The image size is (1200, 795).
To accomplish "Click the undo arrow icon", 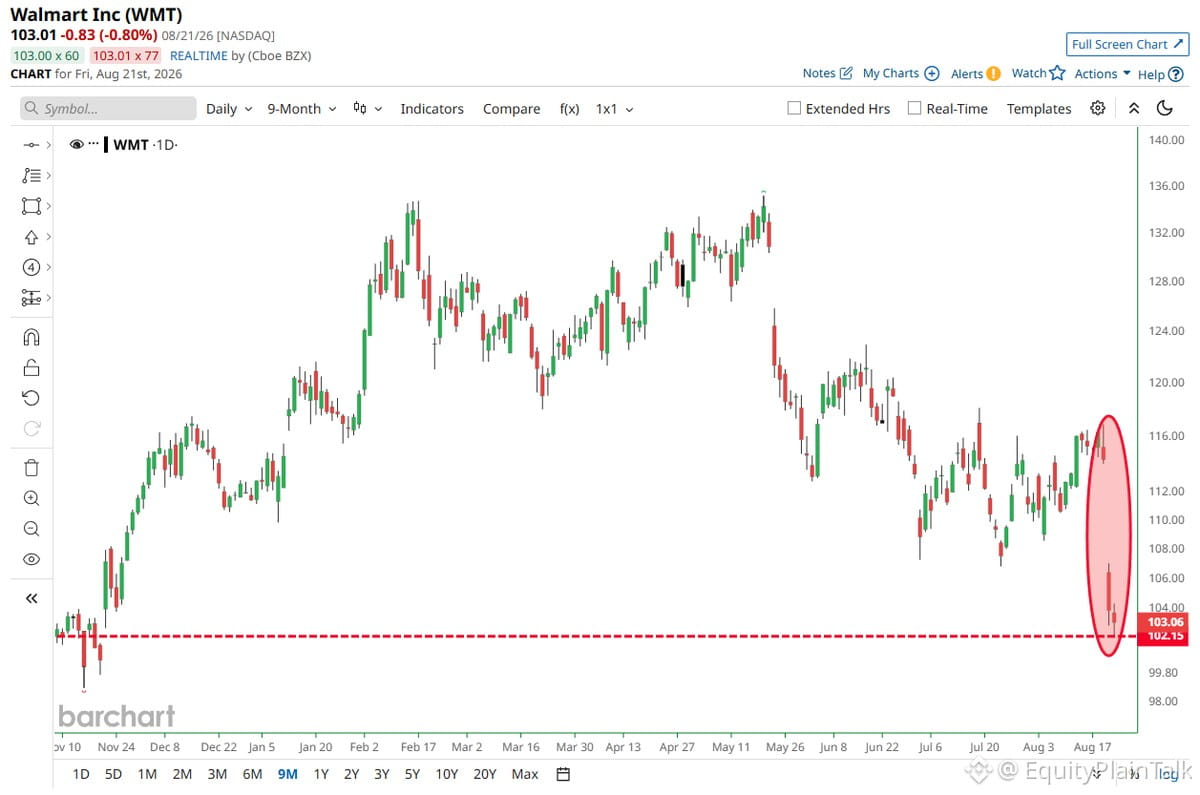I will click(x=31, y=398).
